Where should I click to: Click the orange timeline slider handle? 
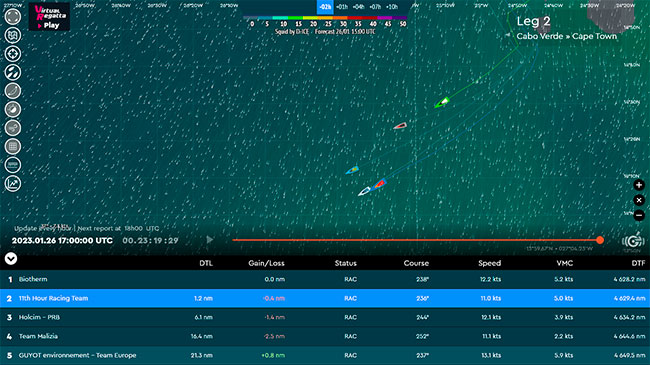[600, 240]
